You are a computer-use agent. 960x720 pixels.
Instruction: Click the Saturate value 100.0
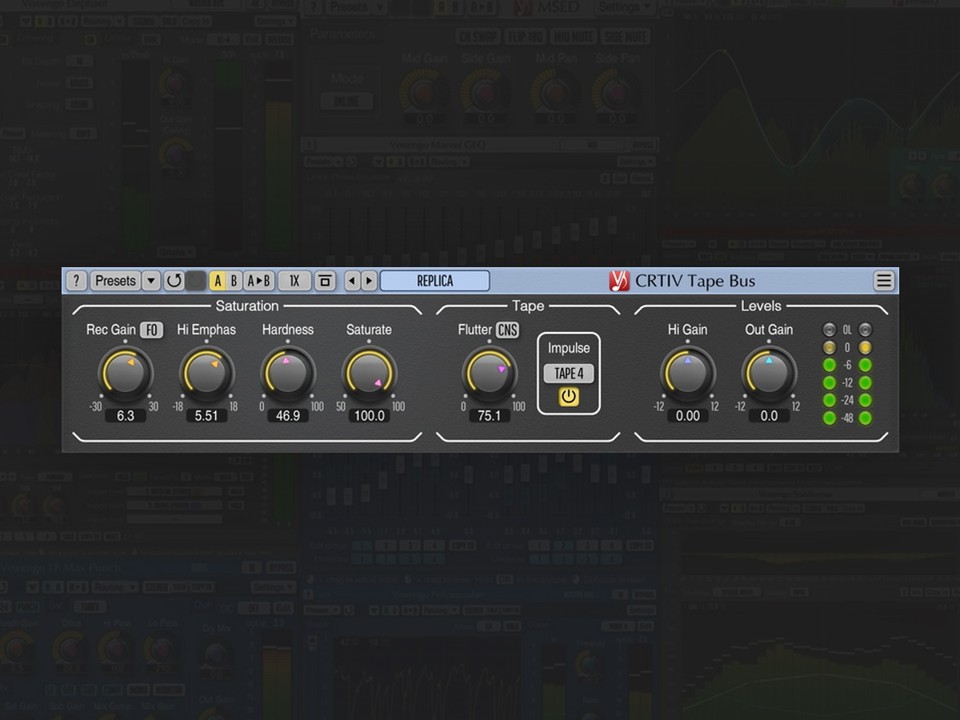pos(369,416)
